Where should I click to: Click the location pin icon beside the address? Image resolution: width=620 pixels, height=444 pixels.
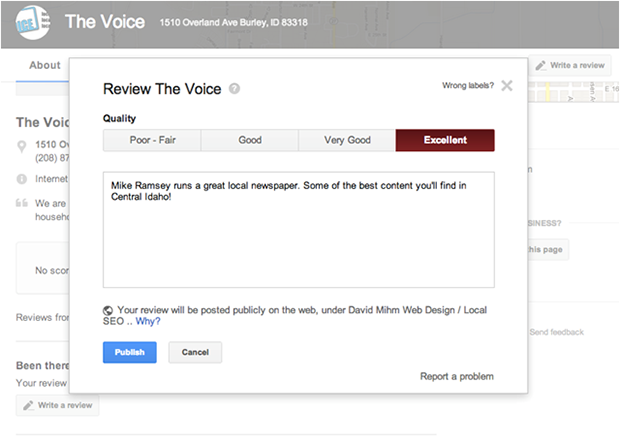pos(22,148)
